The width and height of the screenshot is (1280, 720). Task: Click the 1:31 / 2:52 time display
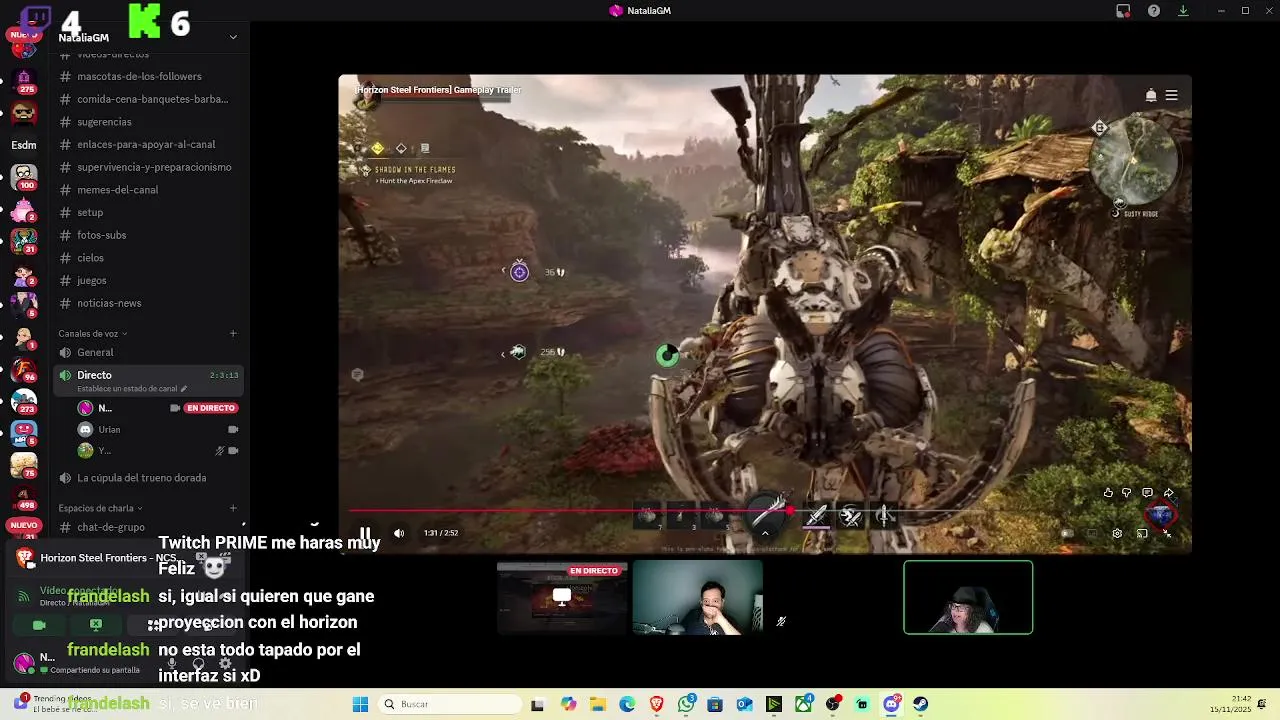441,533
